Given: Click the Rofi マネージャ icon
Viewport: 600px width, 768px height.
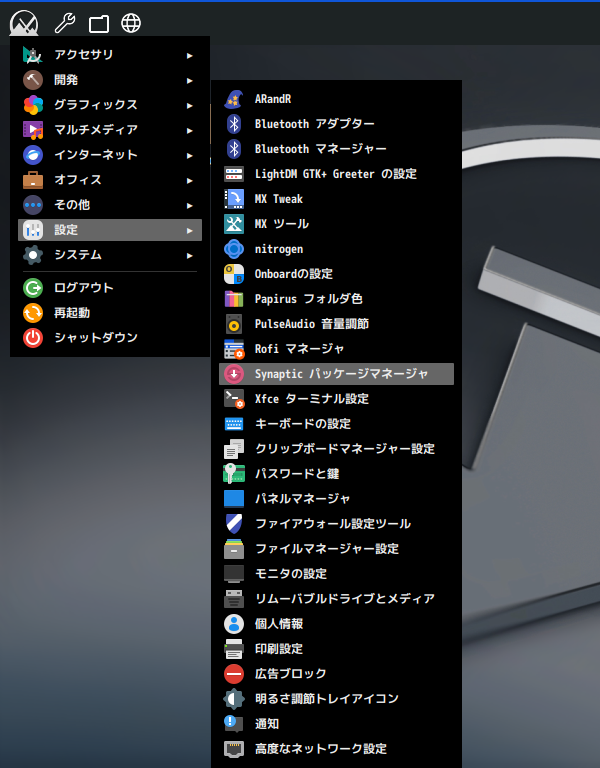Looking at the screenshot, I should coord(234,349).
